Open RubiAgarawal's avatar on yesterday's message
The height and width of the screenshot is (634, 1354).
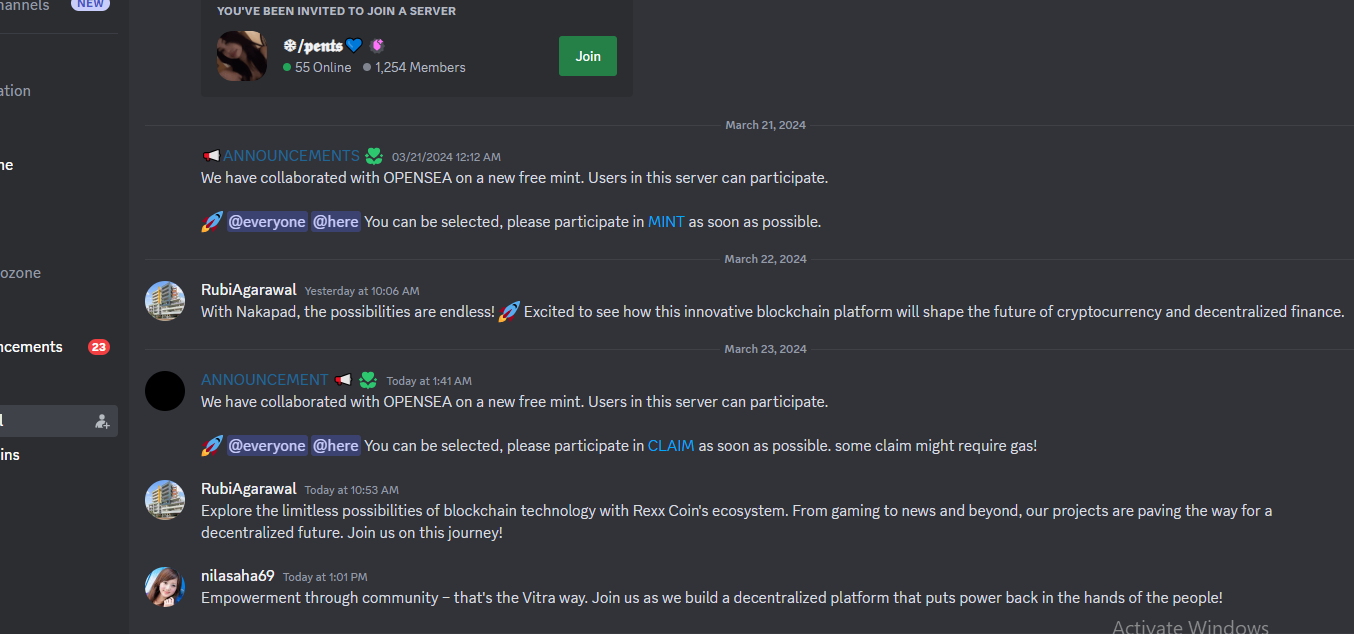[x=165, y=301]
